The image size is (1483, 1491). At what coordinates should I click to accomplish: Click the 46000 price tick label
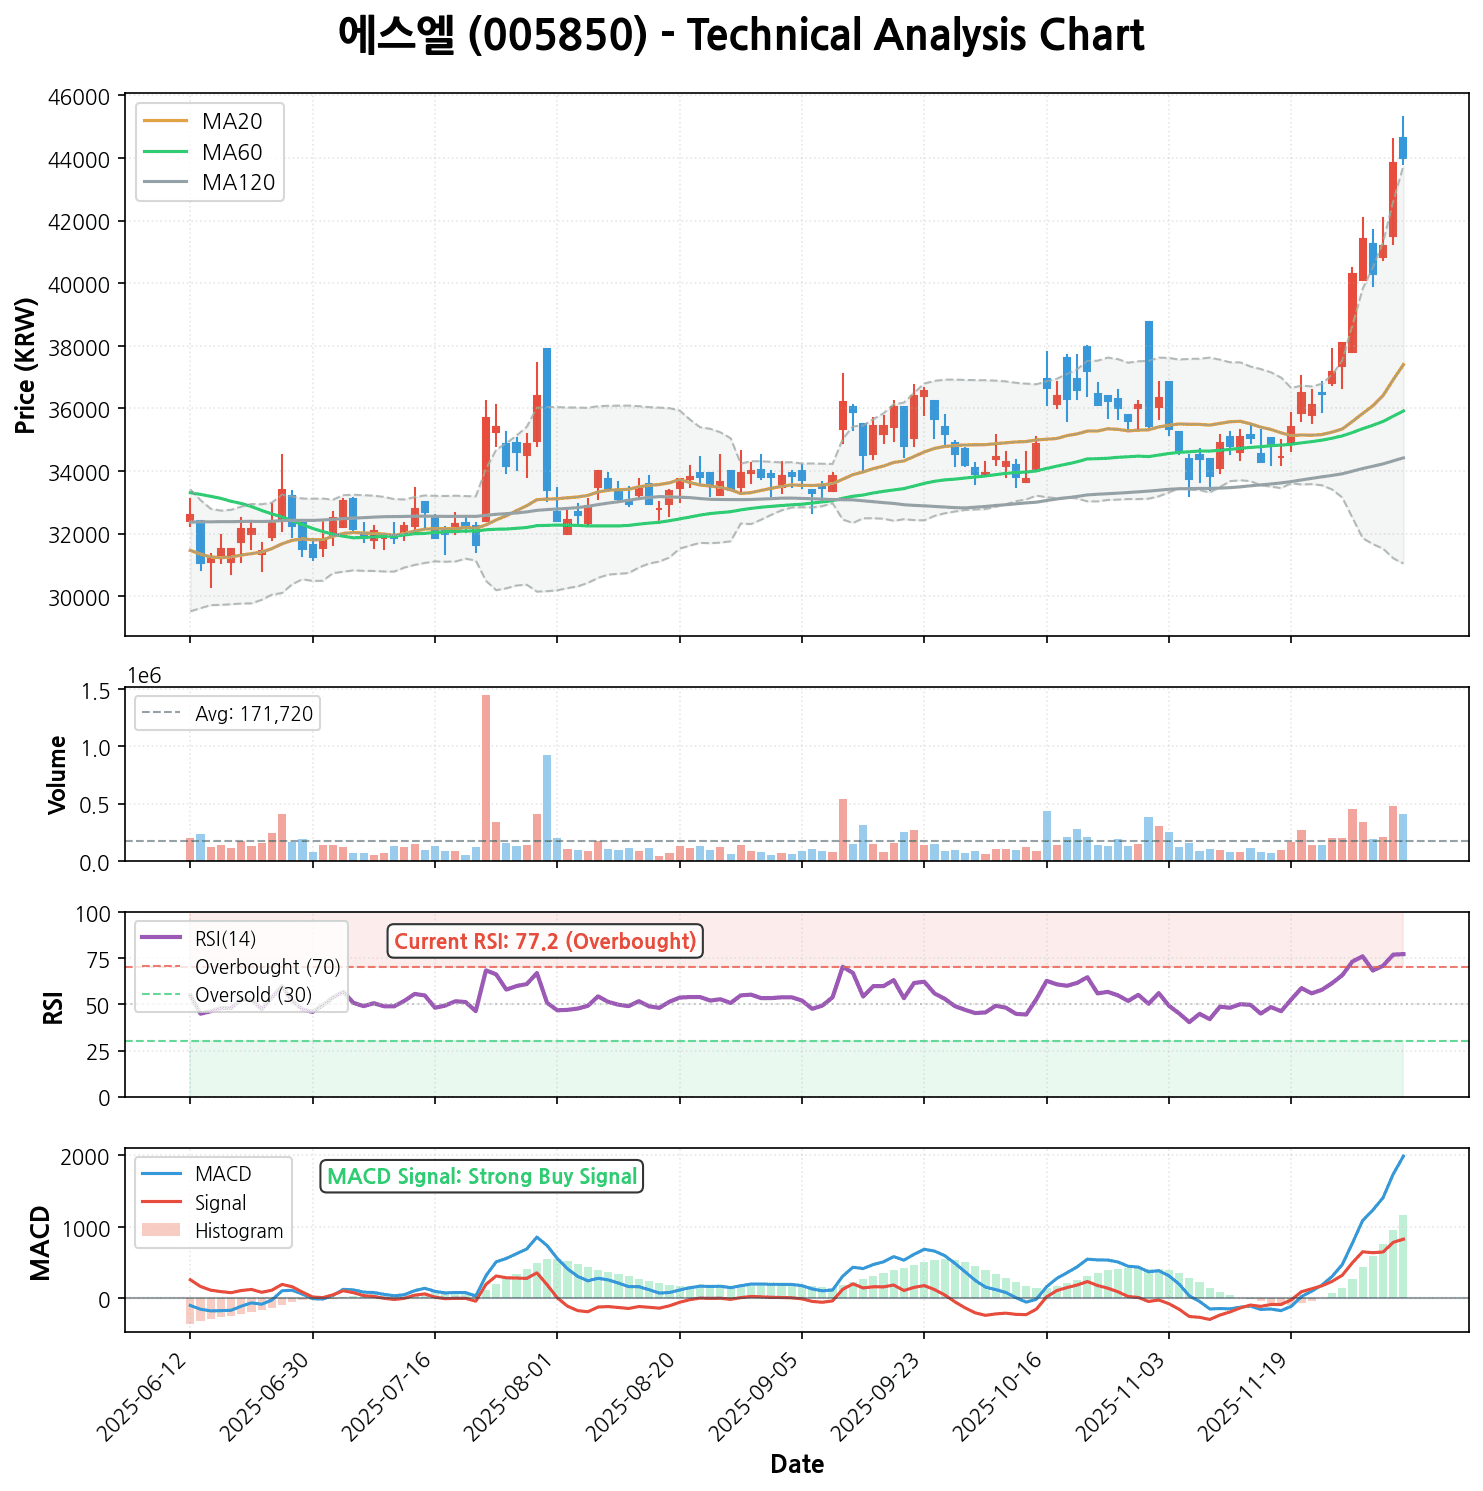(x=78, y=97)
